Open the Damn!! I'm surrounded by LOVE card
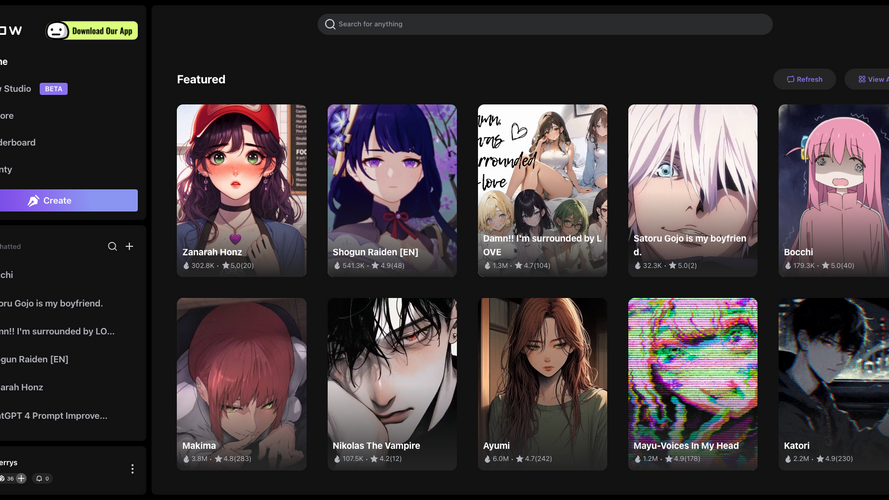Image resolution: width=889 pixels, height=500 pixels. coord(543,190)
